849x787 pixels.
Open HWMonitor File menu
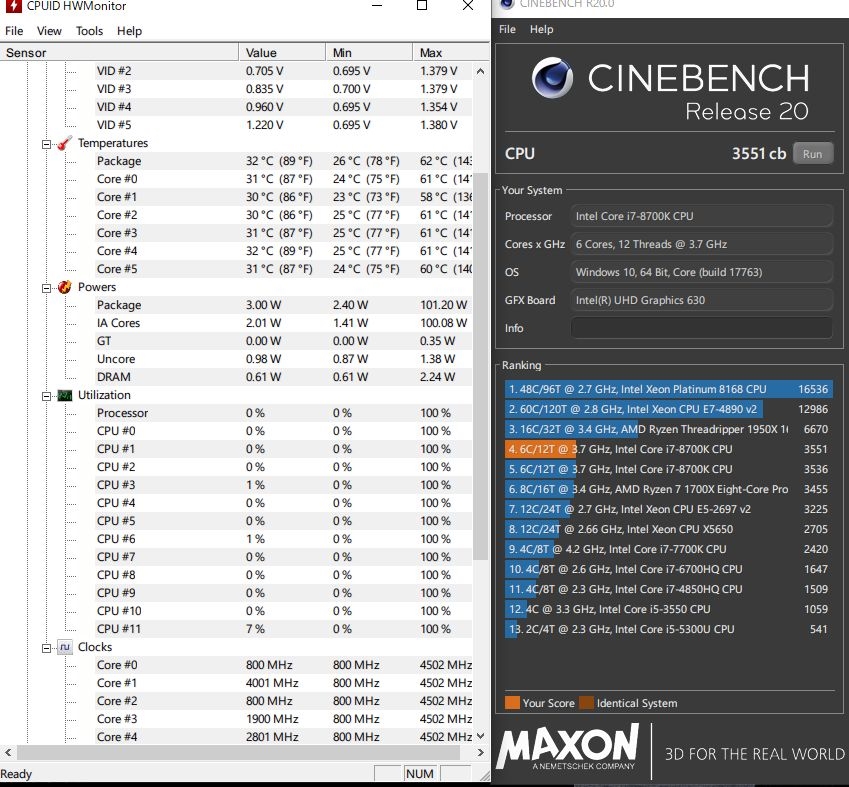[x=14, y=31]
